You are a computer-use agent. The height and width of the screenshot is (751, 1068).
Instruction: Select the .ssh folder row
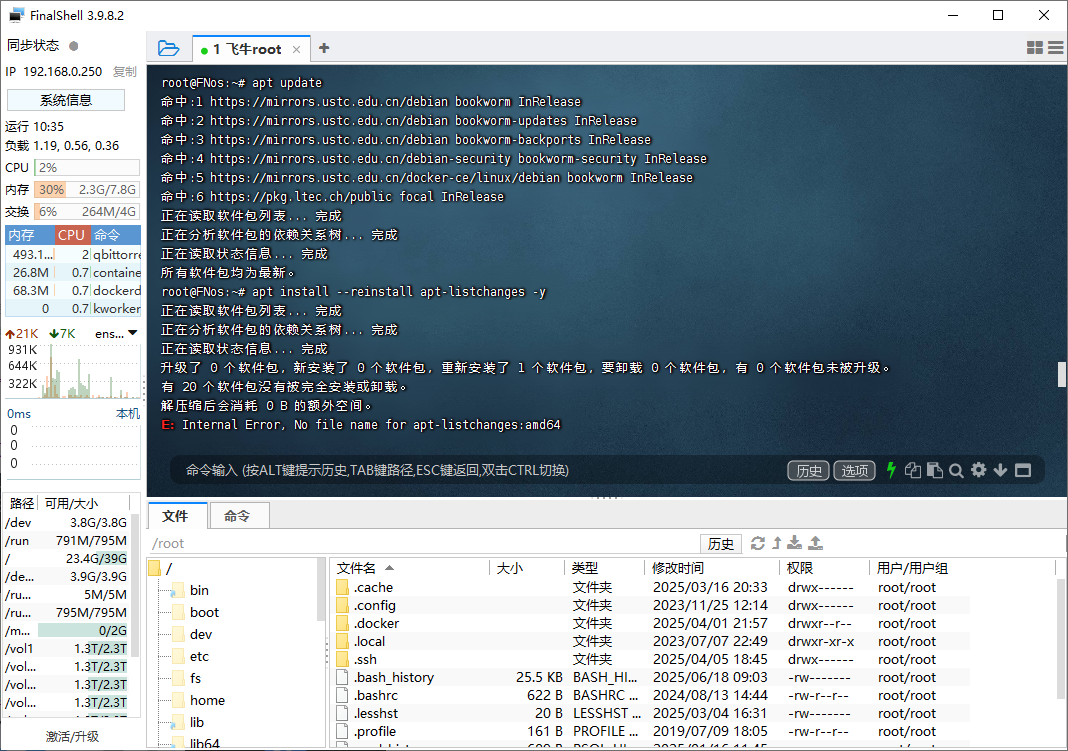(652, 659)
